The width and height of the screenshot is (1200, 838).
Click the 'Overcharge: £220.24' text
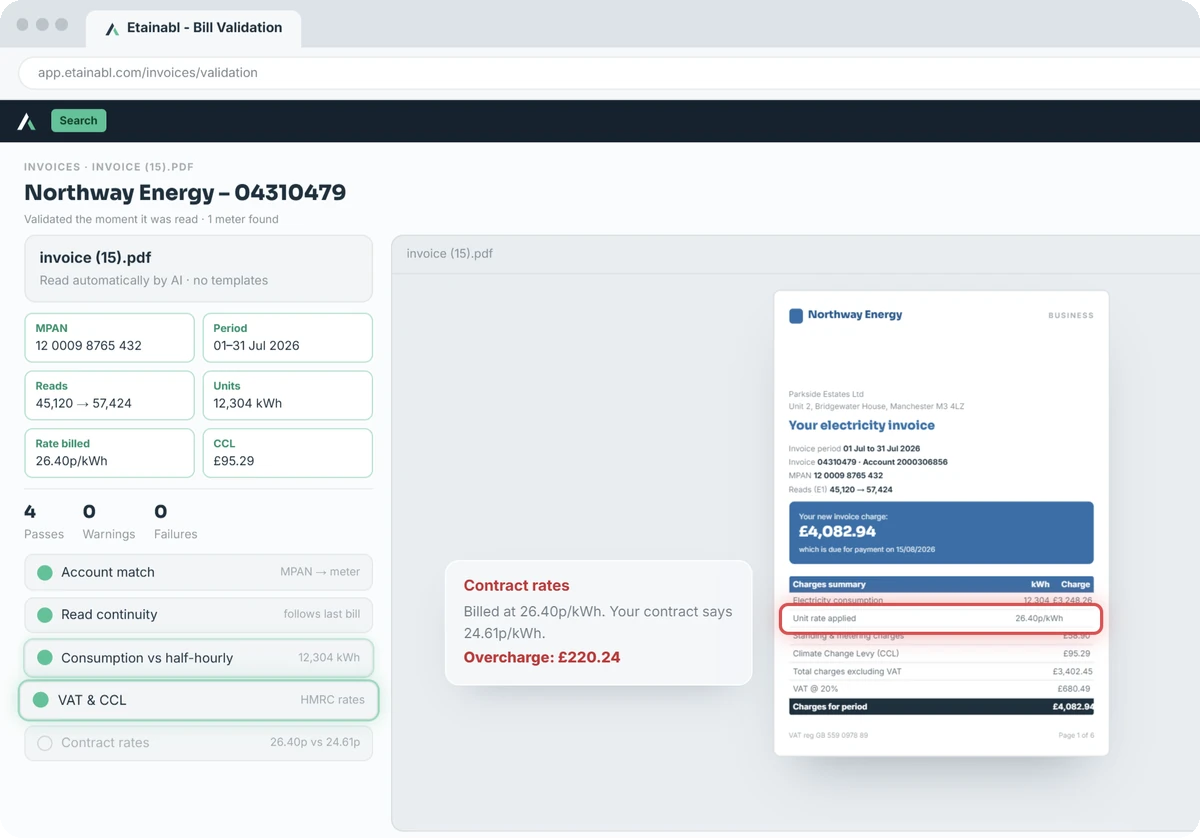point(542,657)
